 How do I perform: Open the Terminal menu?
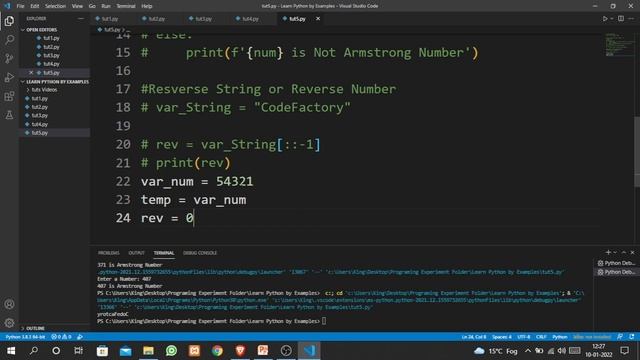126,6
